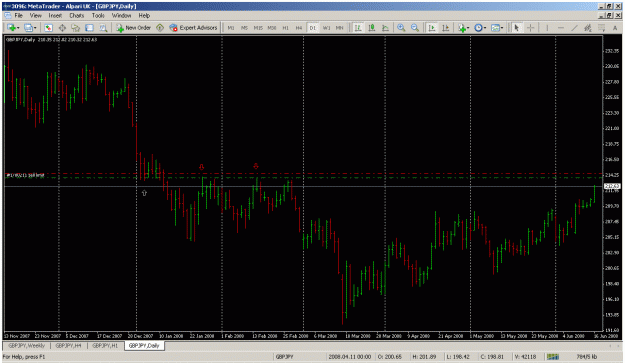The image size is (625, 363).
Task: Open the Tools menu
Action: (98, 16)
